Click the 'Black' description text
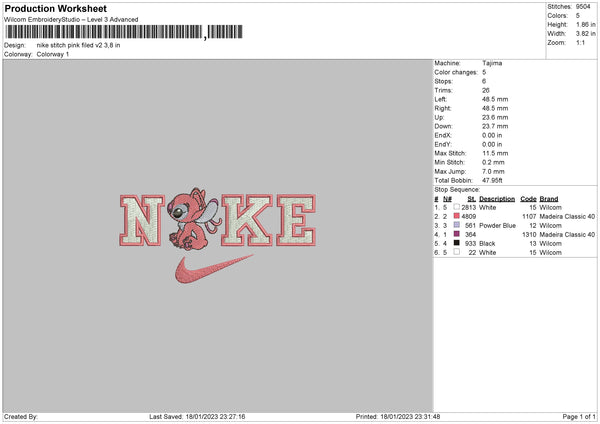 tap(487, 243)
